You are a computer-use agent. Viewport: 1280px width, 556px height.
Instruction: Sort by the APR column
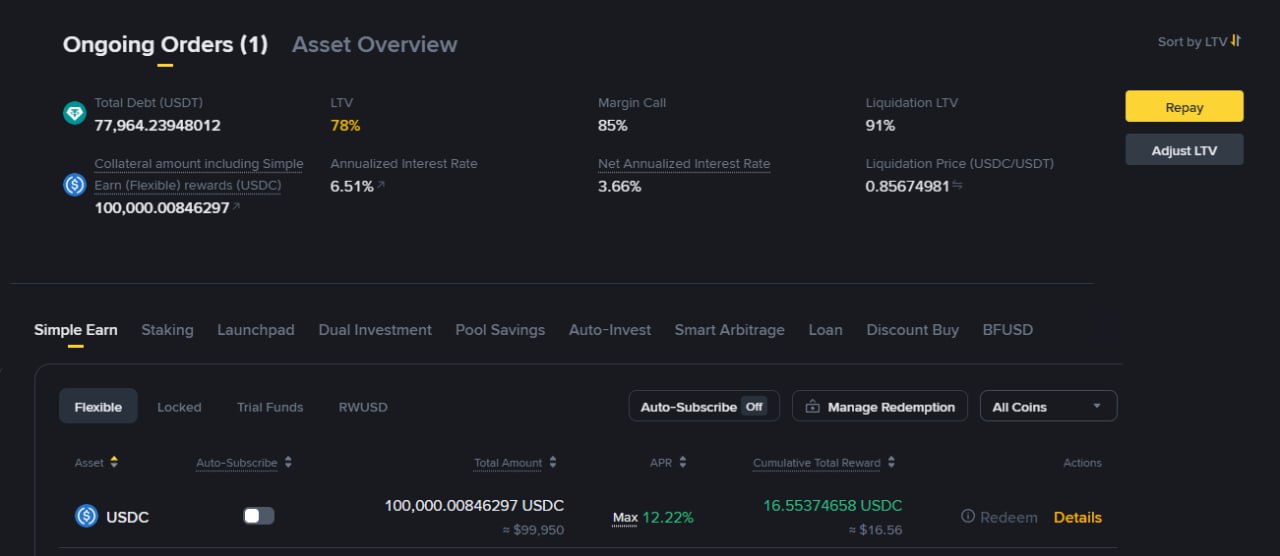click(x=668, y=463)
